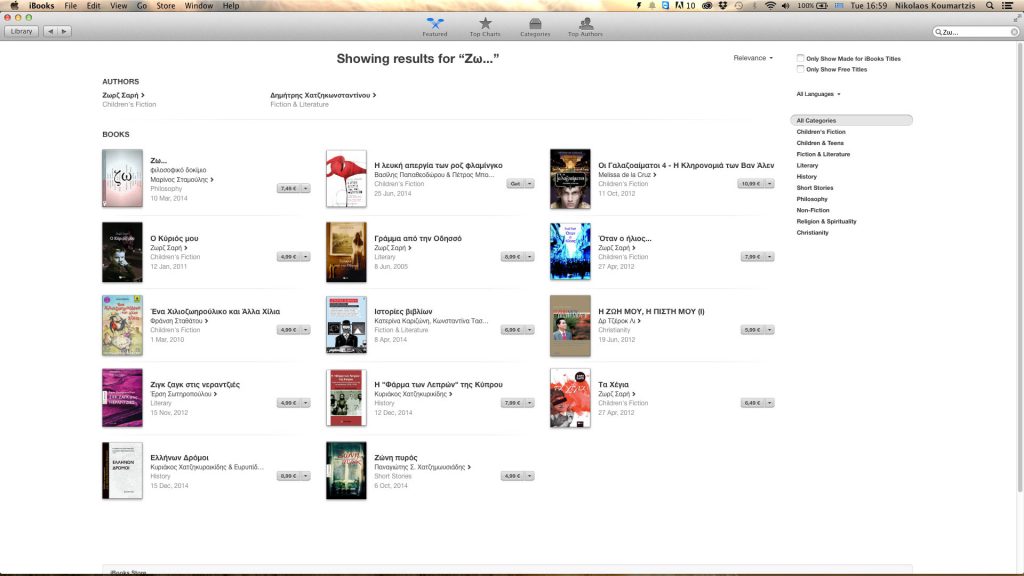Open the Go menu
Viewport: 1024px width, 576px height.
[x=142, y=5]
